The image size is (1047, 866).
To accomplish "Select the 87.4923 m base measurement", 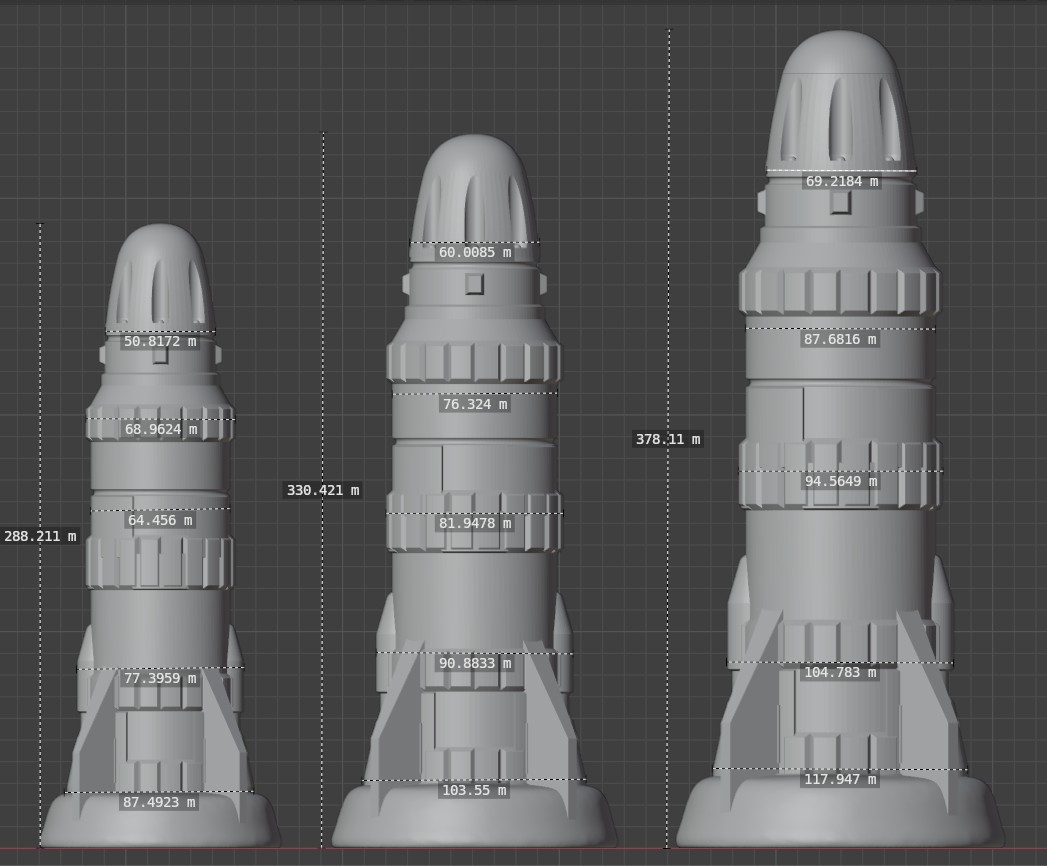I will coord(160,802).
